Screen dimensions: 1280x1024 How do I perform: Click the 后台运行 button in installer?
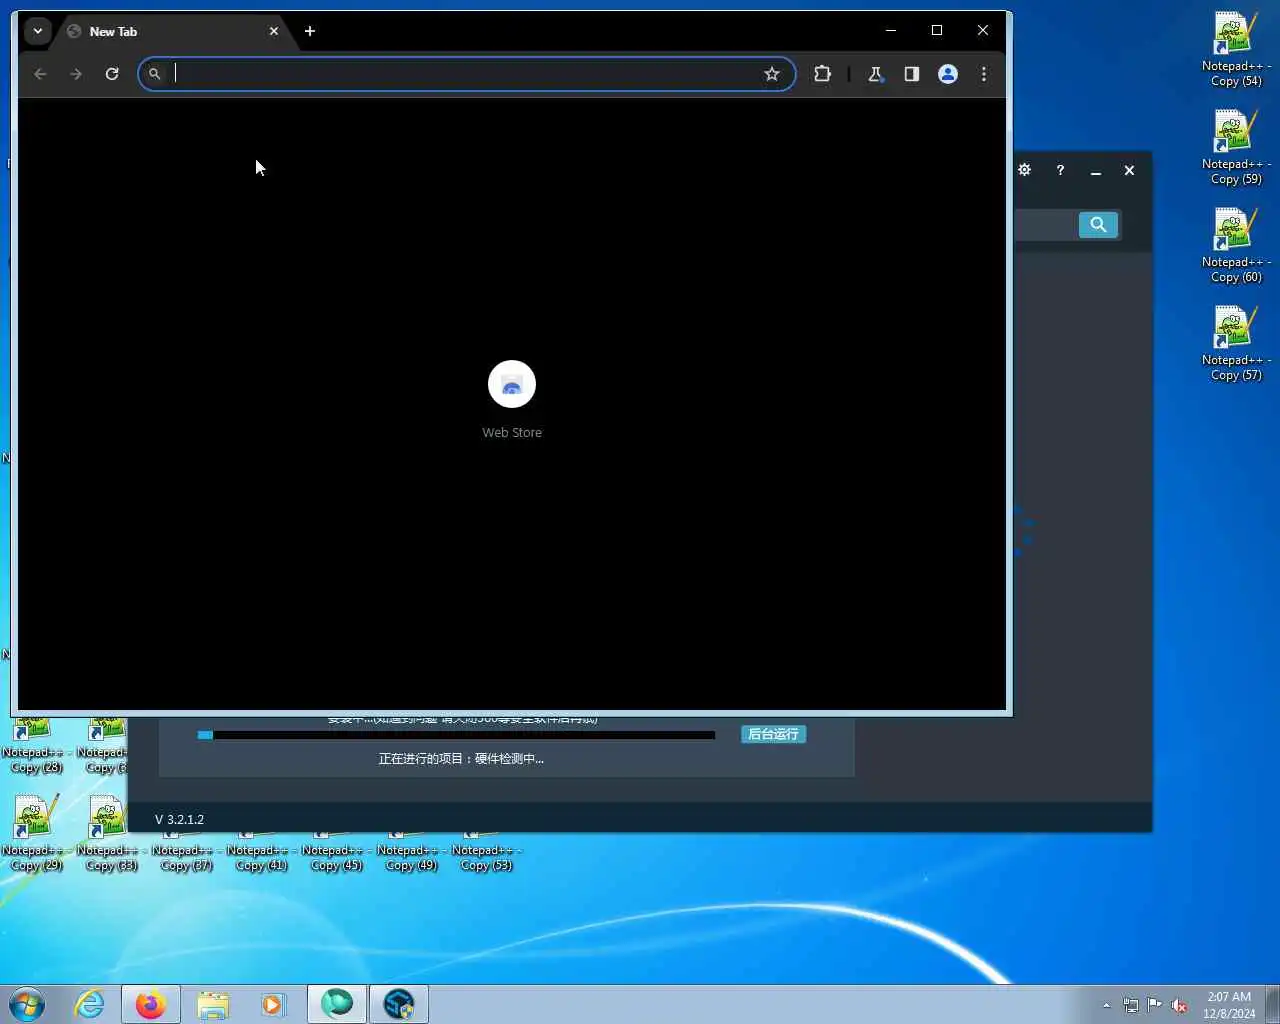(x=773, y=734)
